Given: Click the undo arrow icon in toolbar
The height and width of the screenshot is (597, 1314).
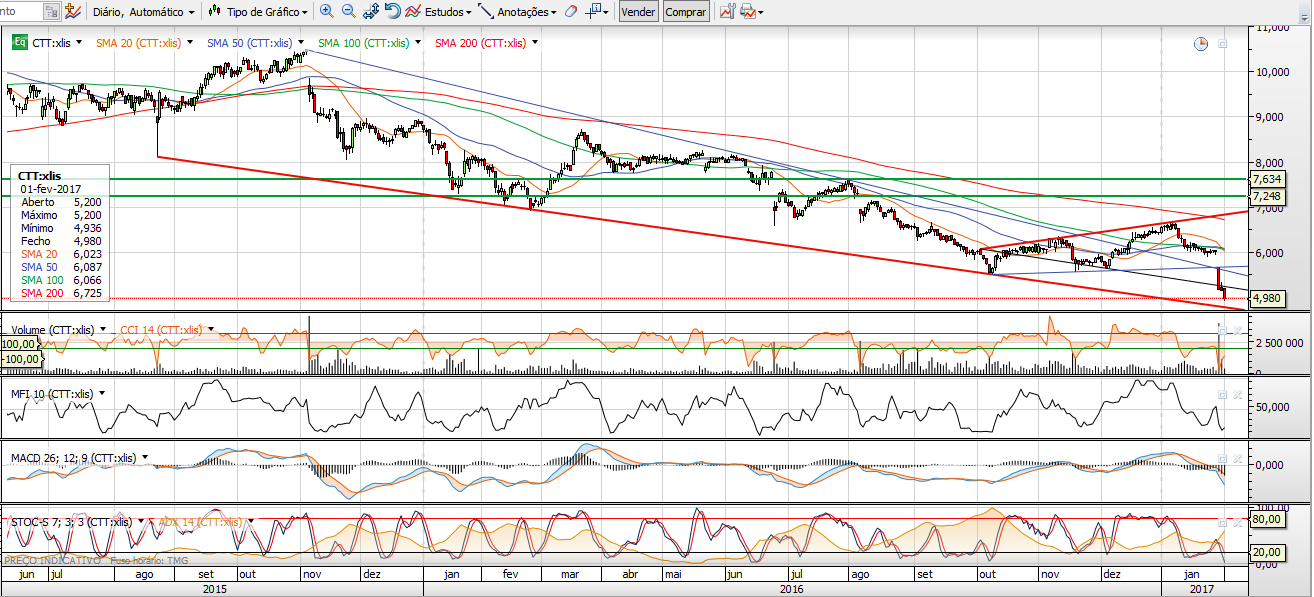Looking at the screenshot, I should click(x=392, y=12).
